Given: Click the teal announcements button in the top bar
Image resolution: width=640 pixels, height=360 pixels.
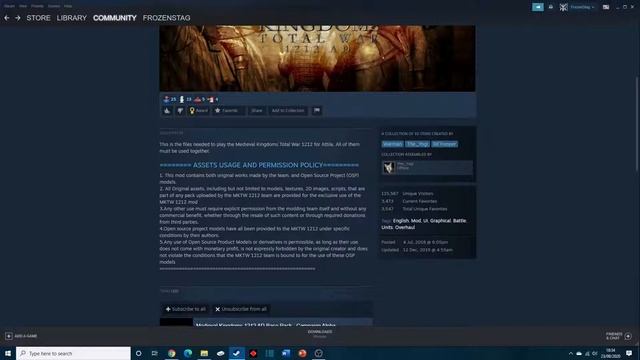Looking at the screenshot, I should (538, 7).
